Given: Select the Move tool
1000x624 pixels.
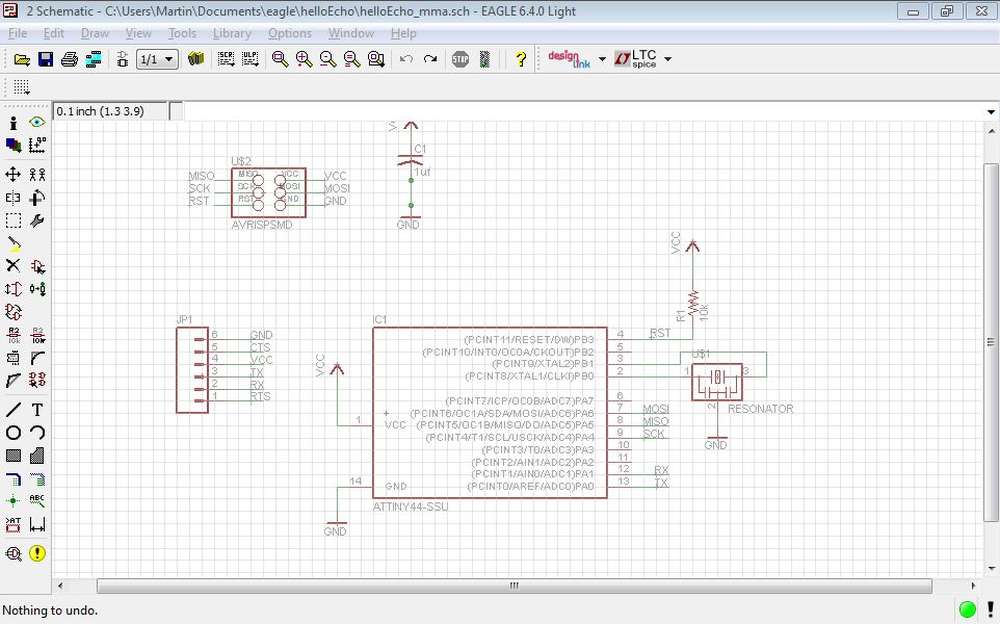Looking at the screenshot, I should 13,174.
